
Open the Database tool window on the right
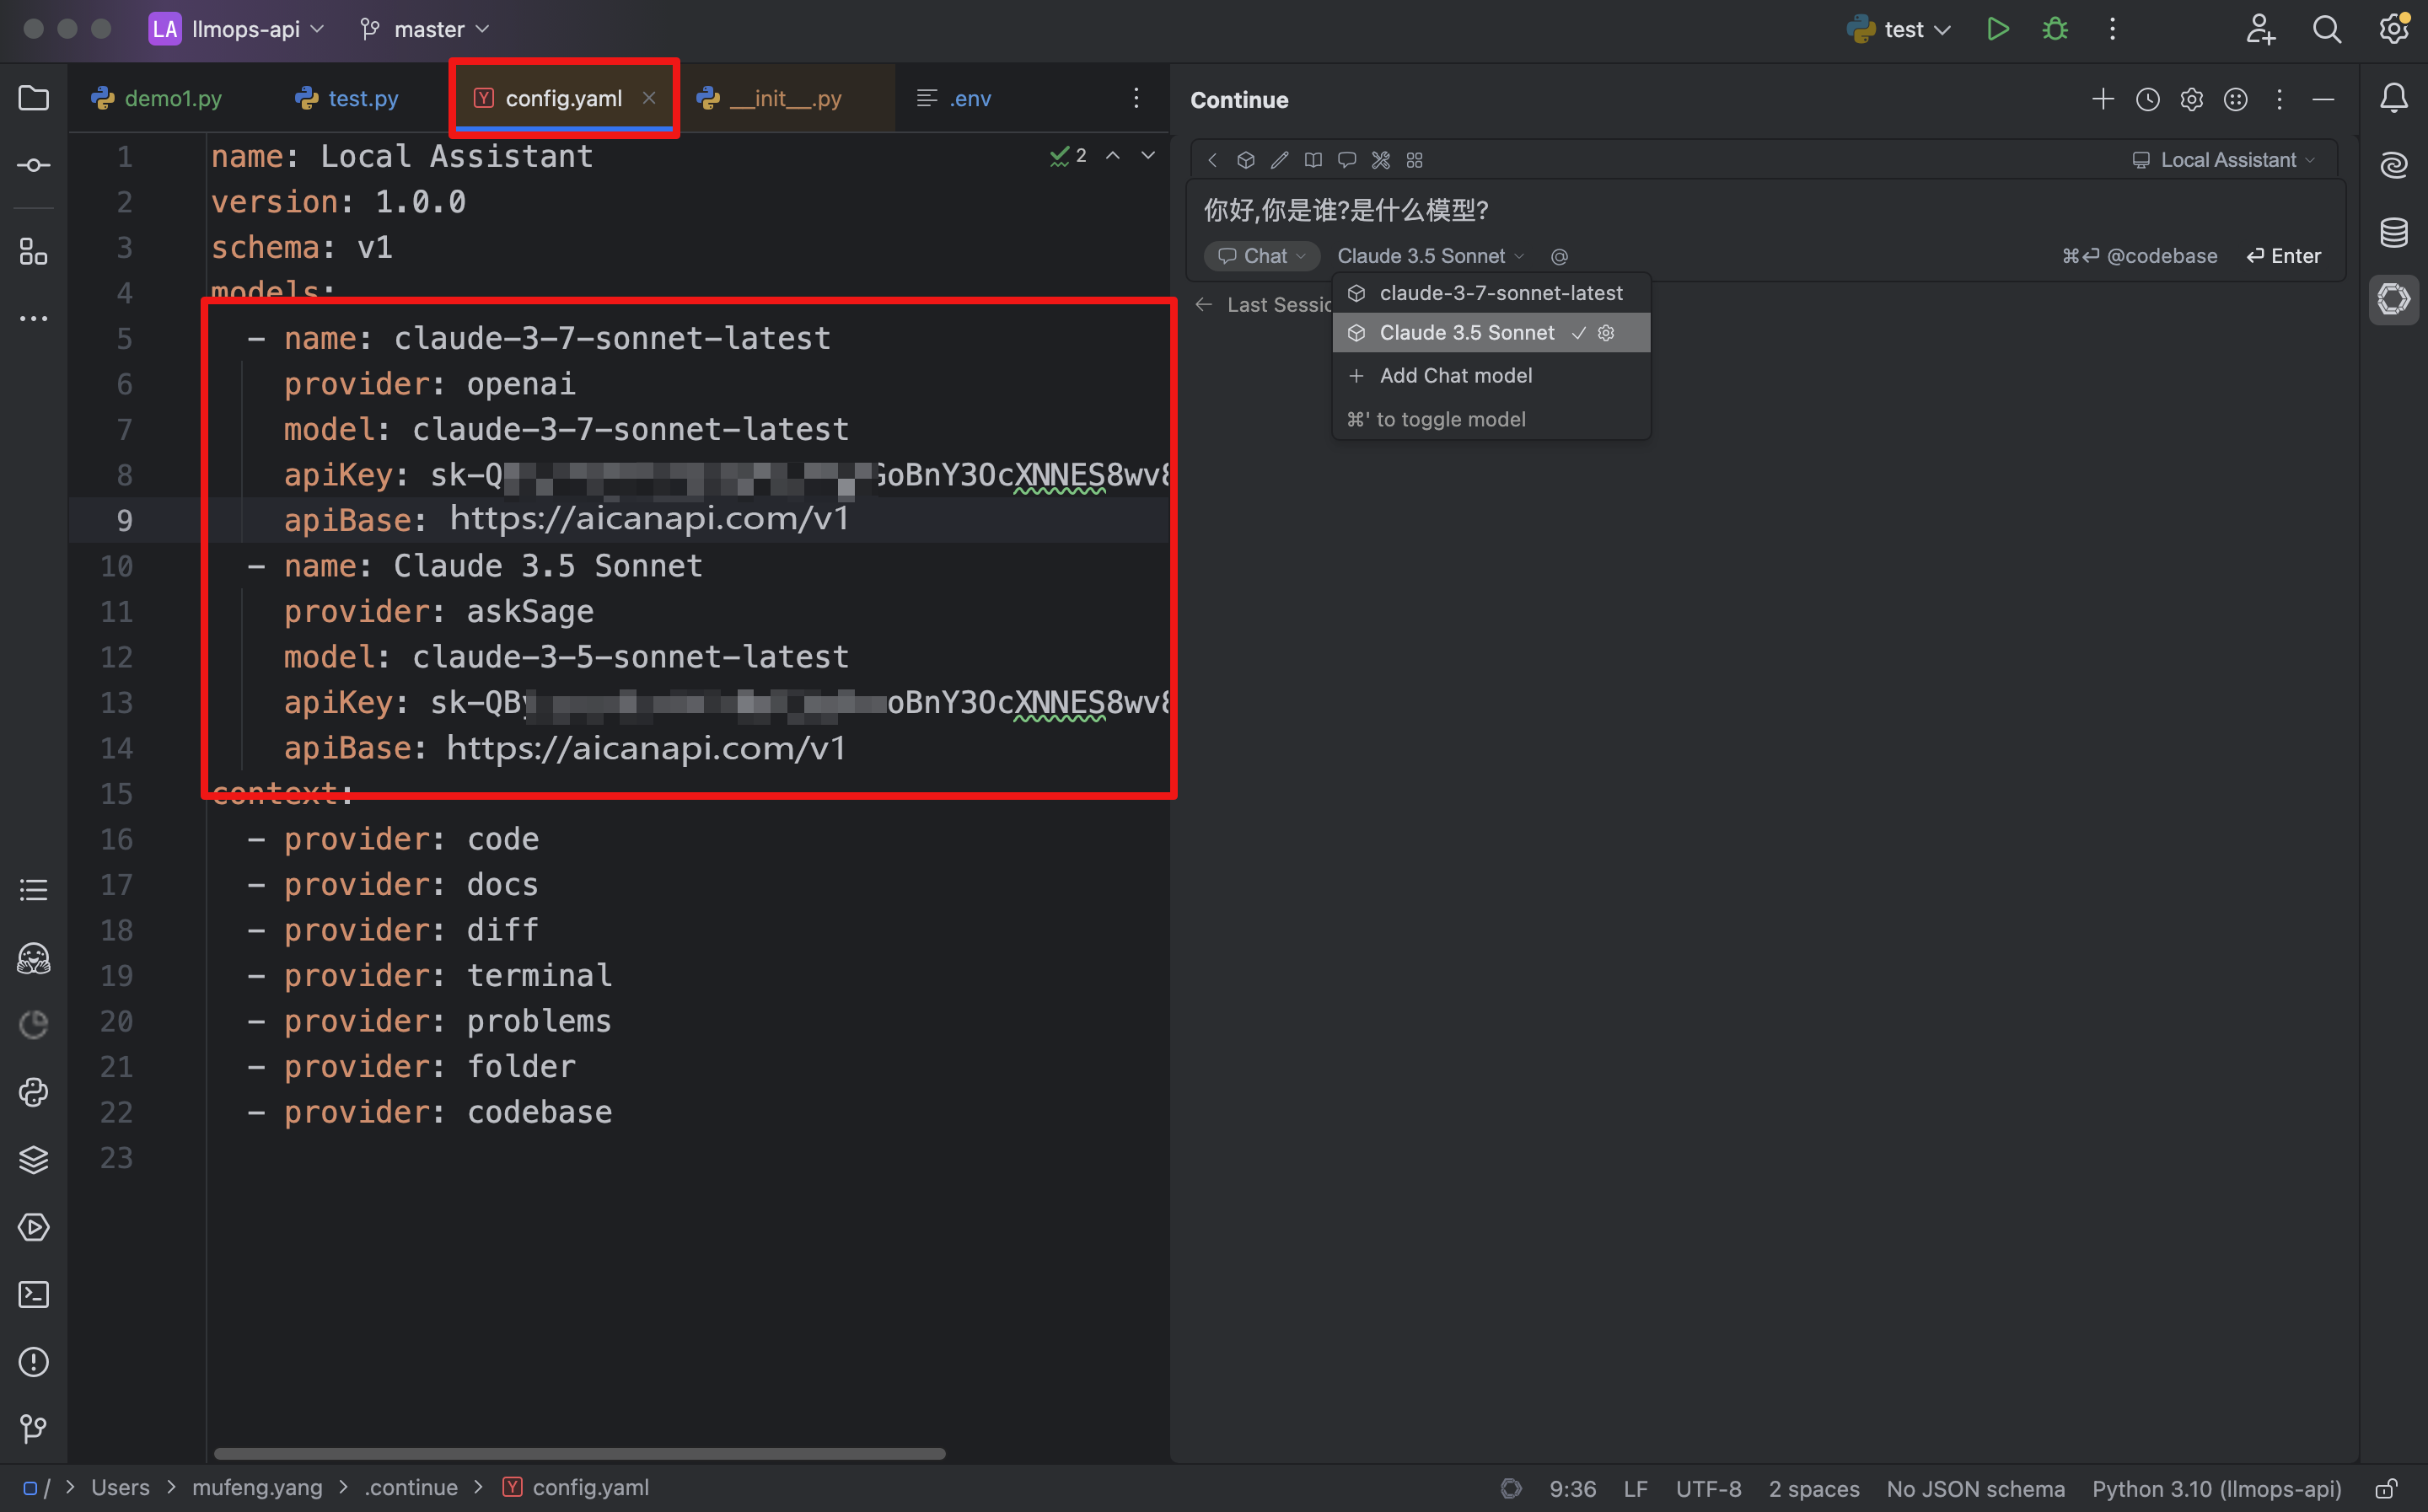tap(2394, 232)
